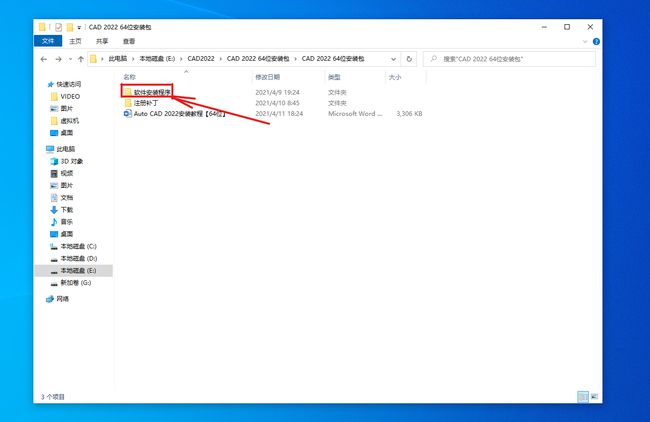Refresh the current folder view
650x422 pixels.
coord(409,59)
